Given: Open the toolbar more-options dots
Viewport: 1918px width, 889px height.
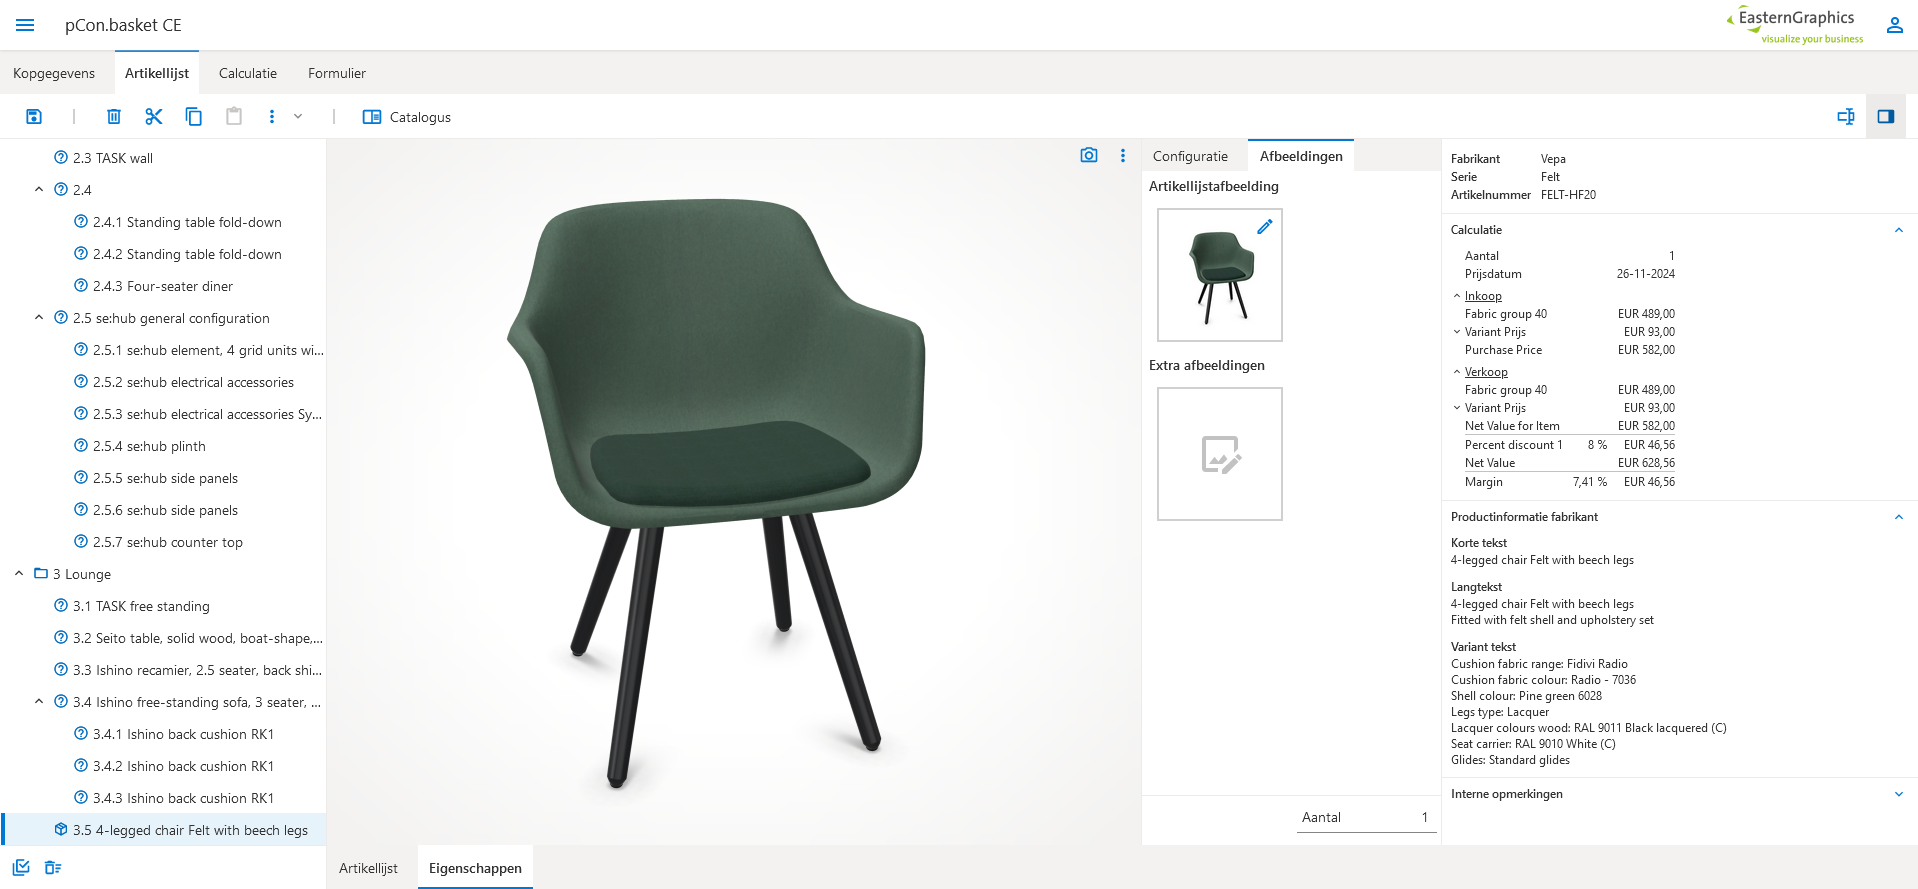Looking at the screenshot, I should pyautogui.click(x=272, y=117).
